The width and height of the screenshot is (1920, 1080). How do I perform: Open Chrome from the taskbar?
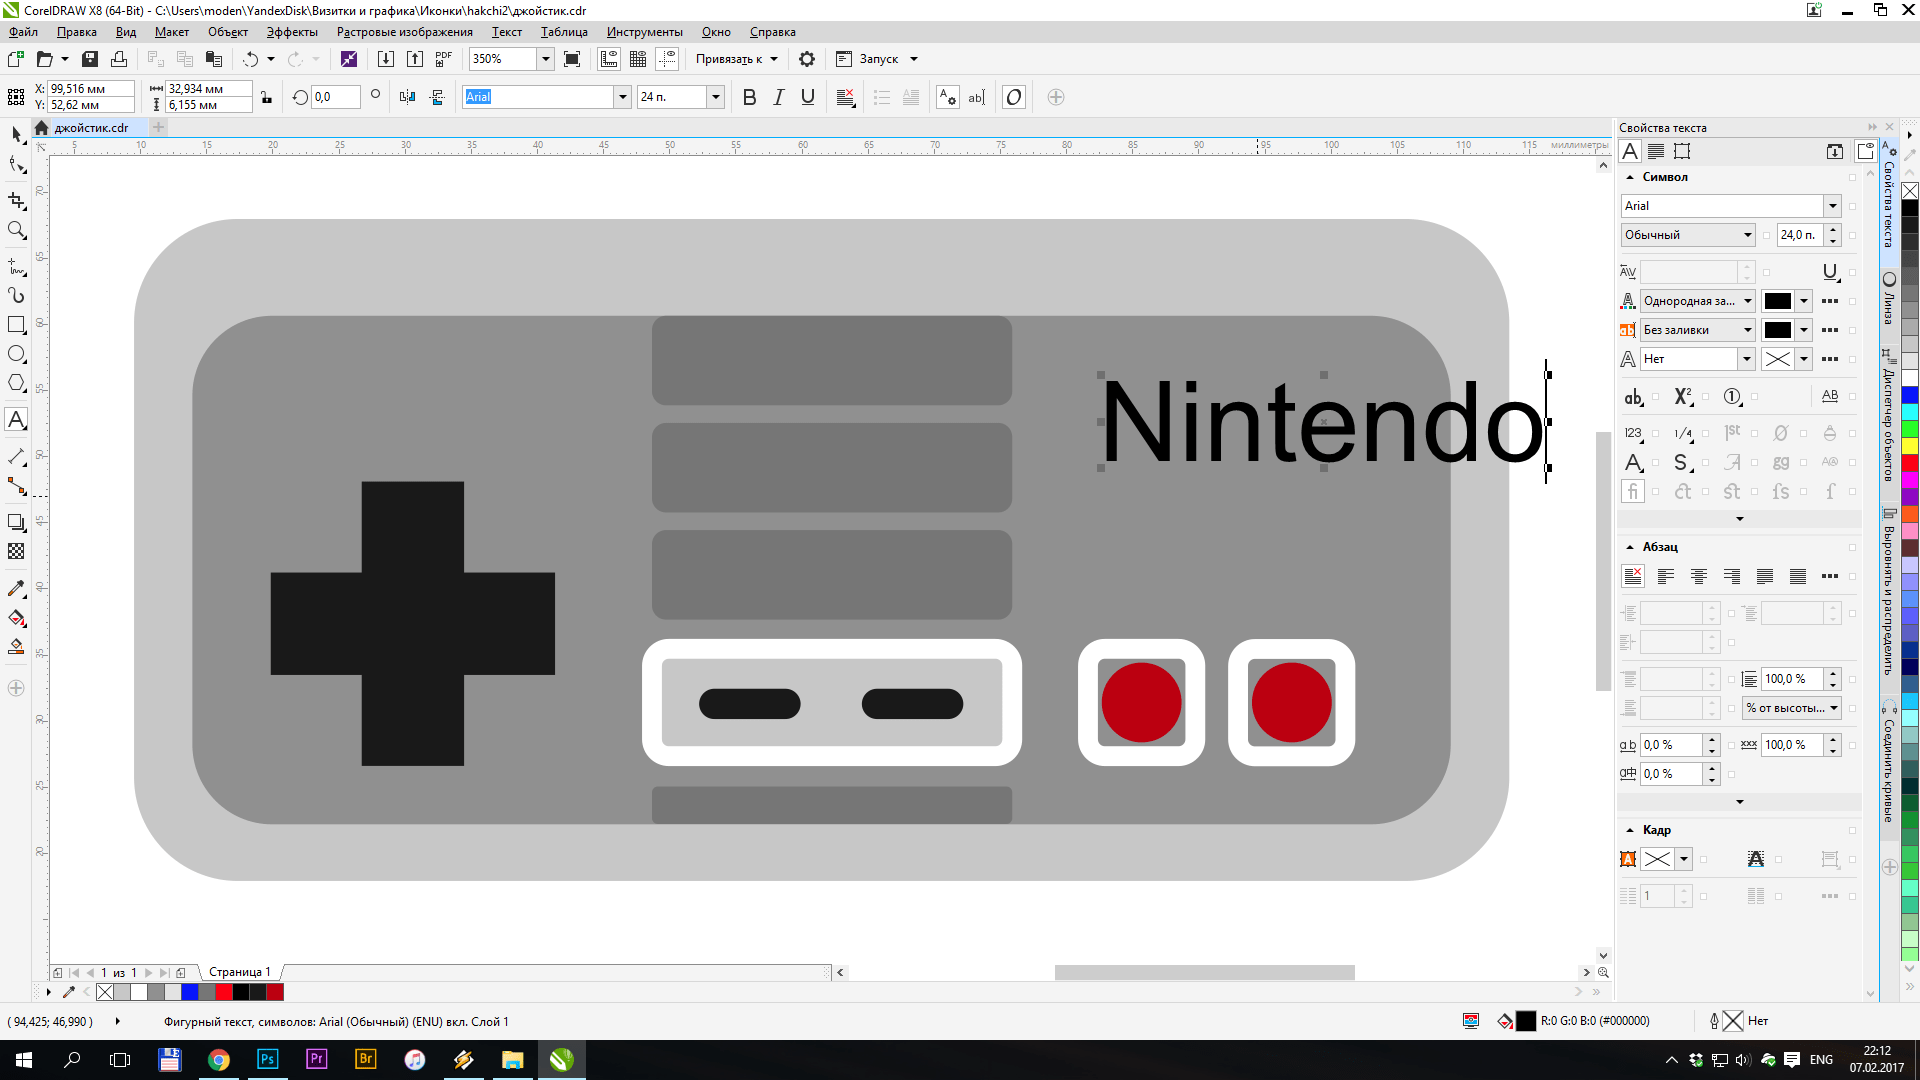(x=218, y=1060)
